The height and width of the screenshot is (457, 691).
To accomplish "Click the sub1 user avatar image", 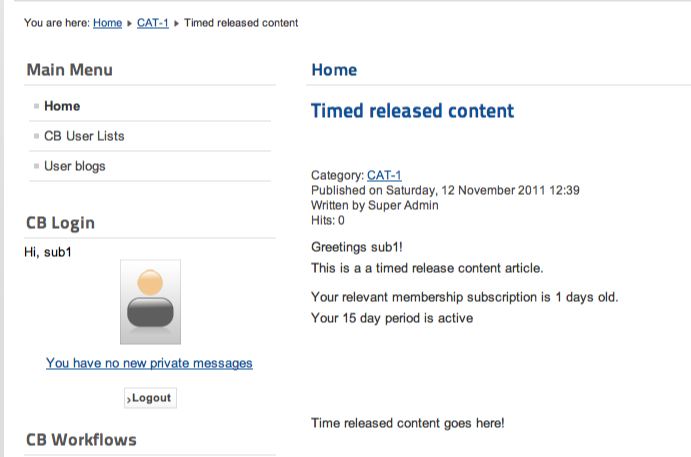I will tap(150, 302).
